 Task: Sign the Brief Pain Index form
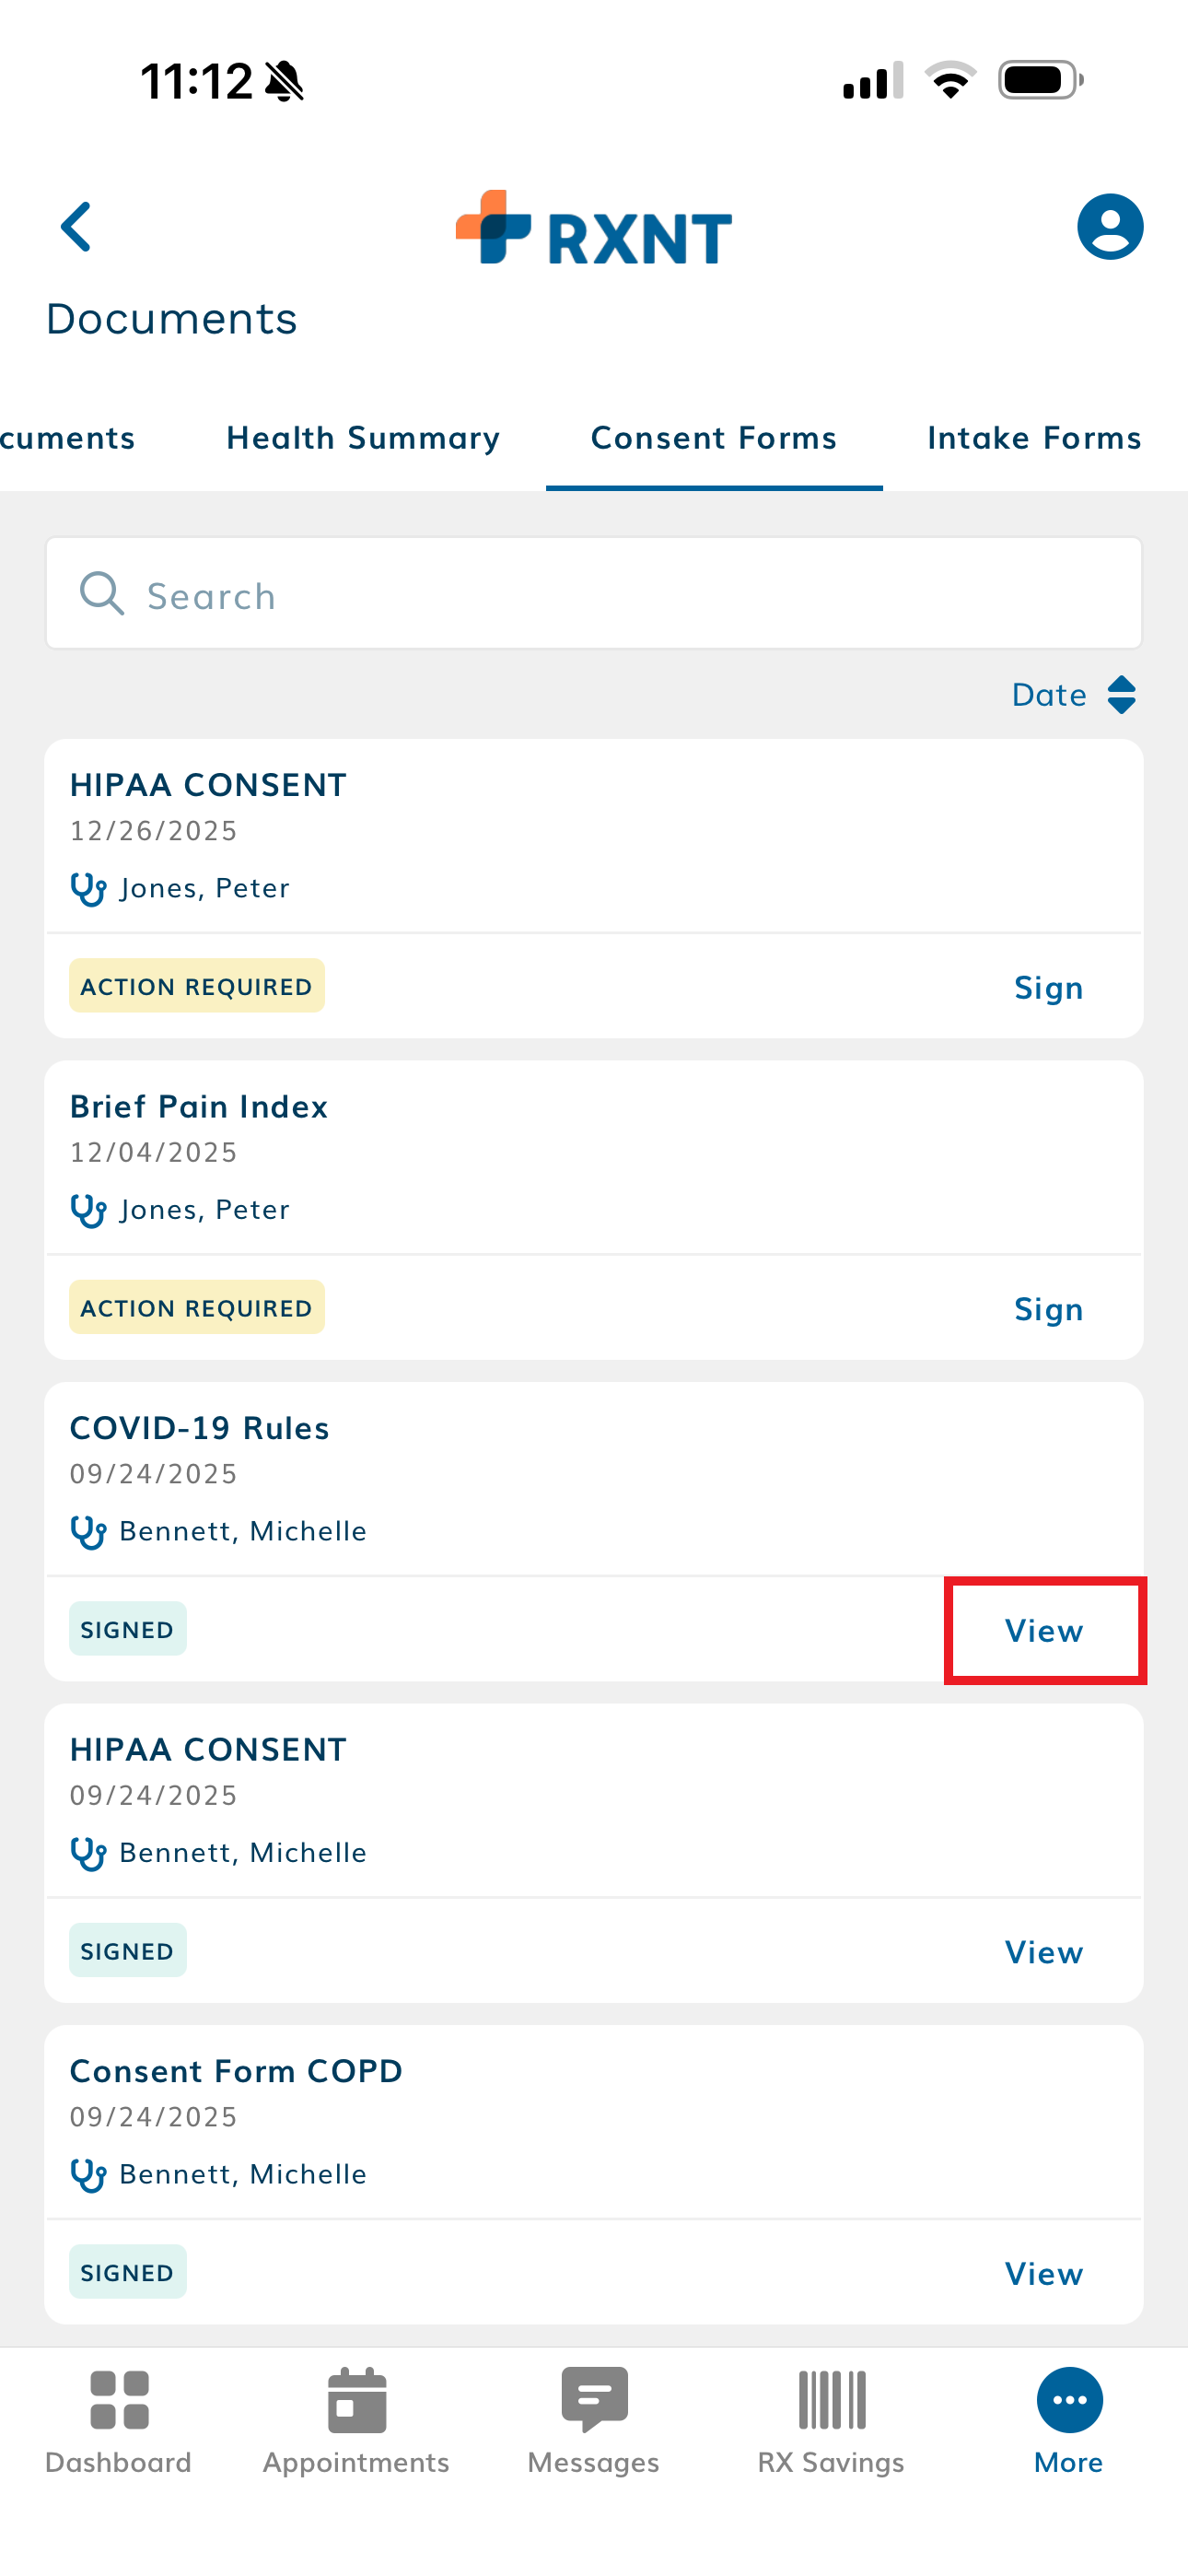tap(1048, 1309)
